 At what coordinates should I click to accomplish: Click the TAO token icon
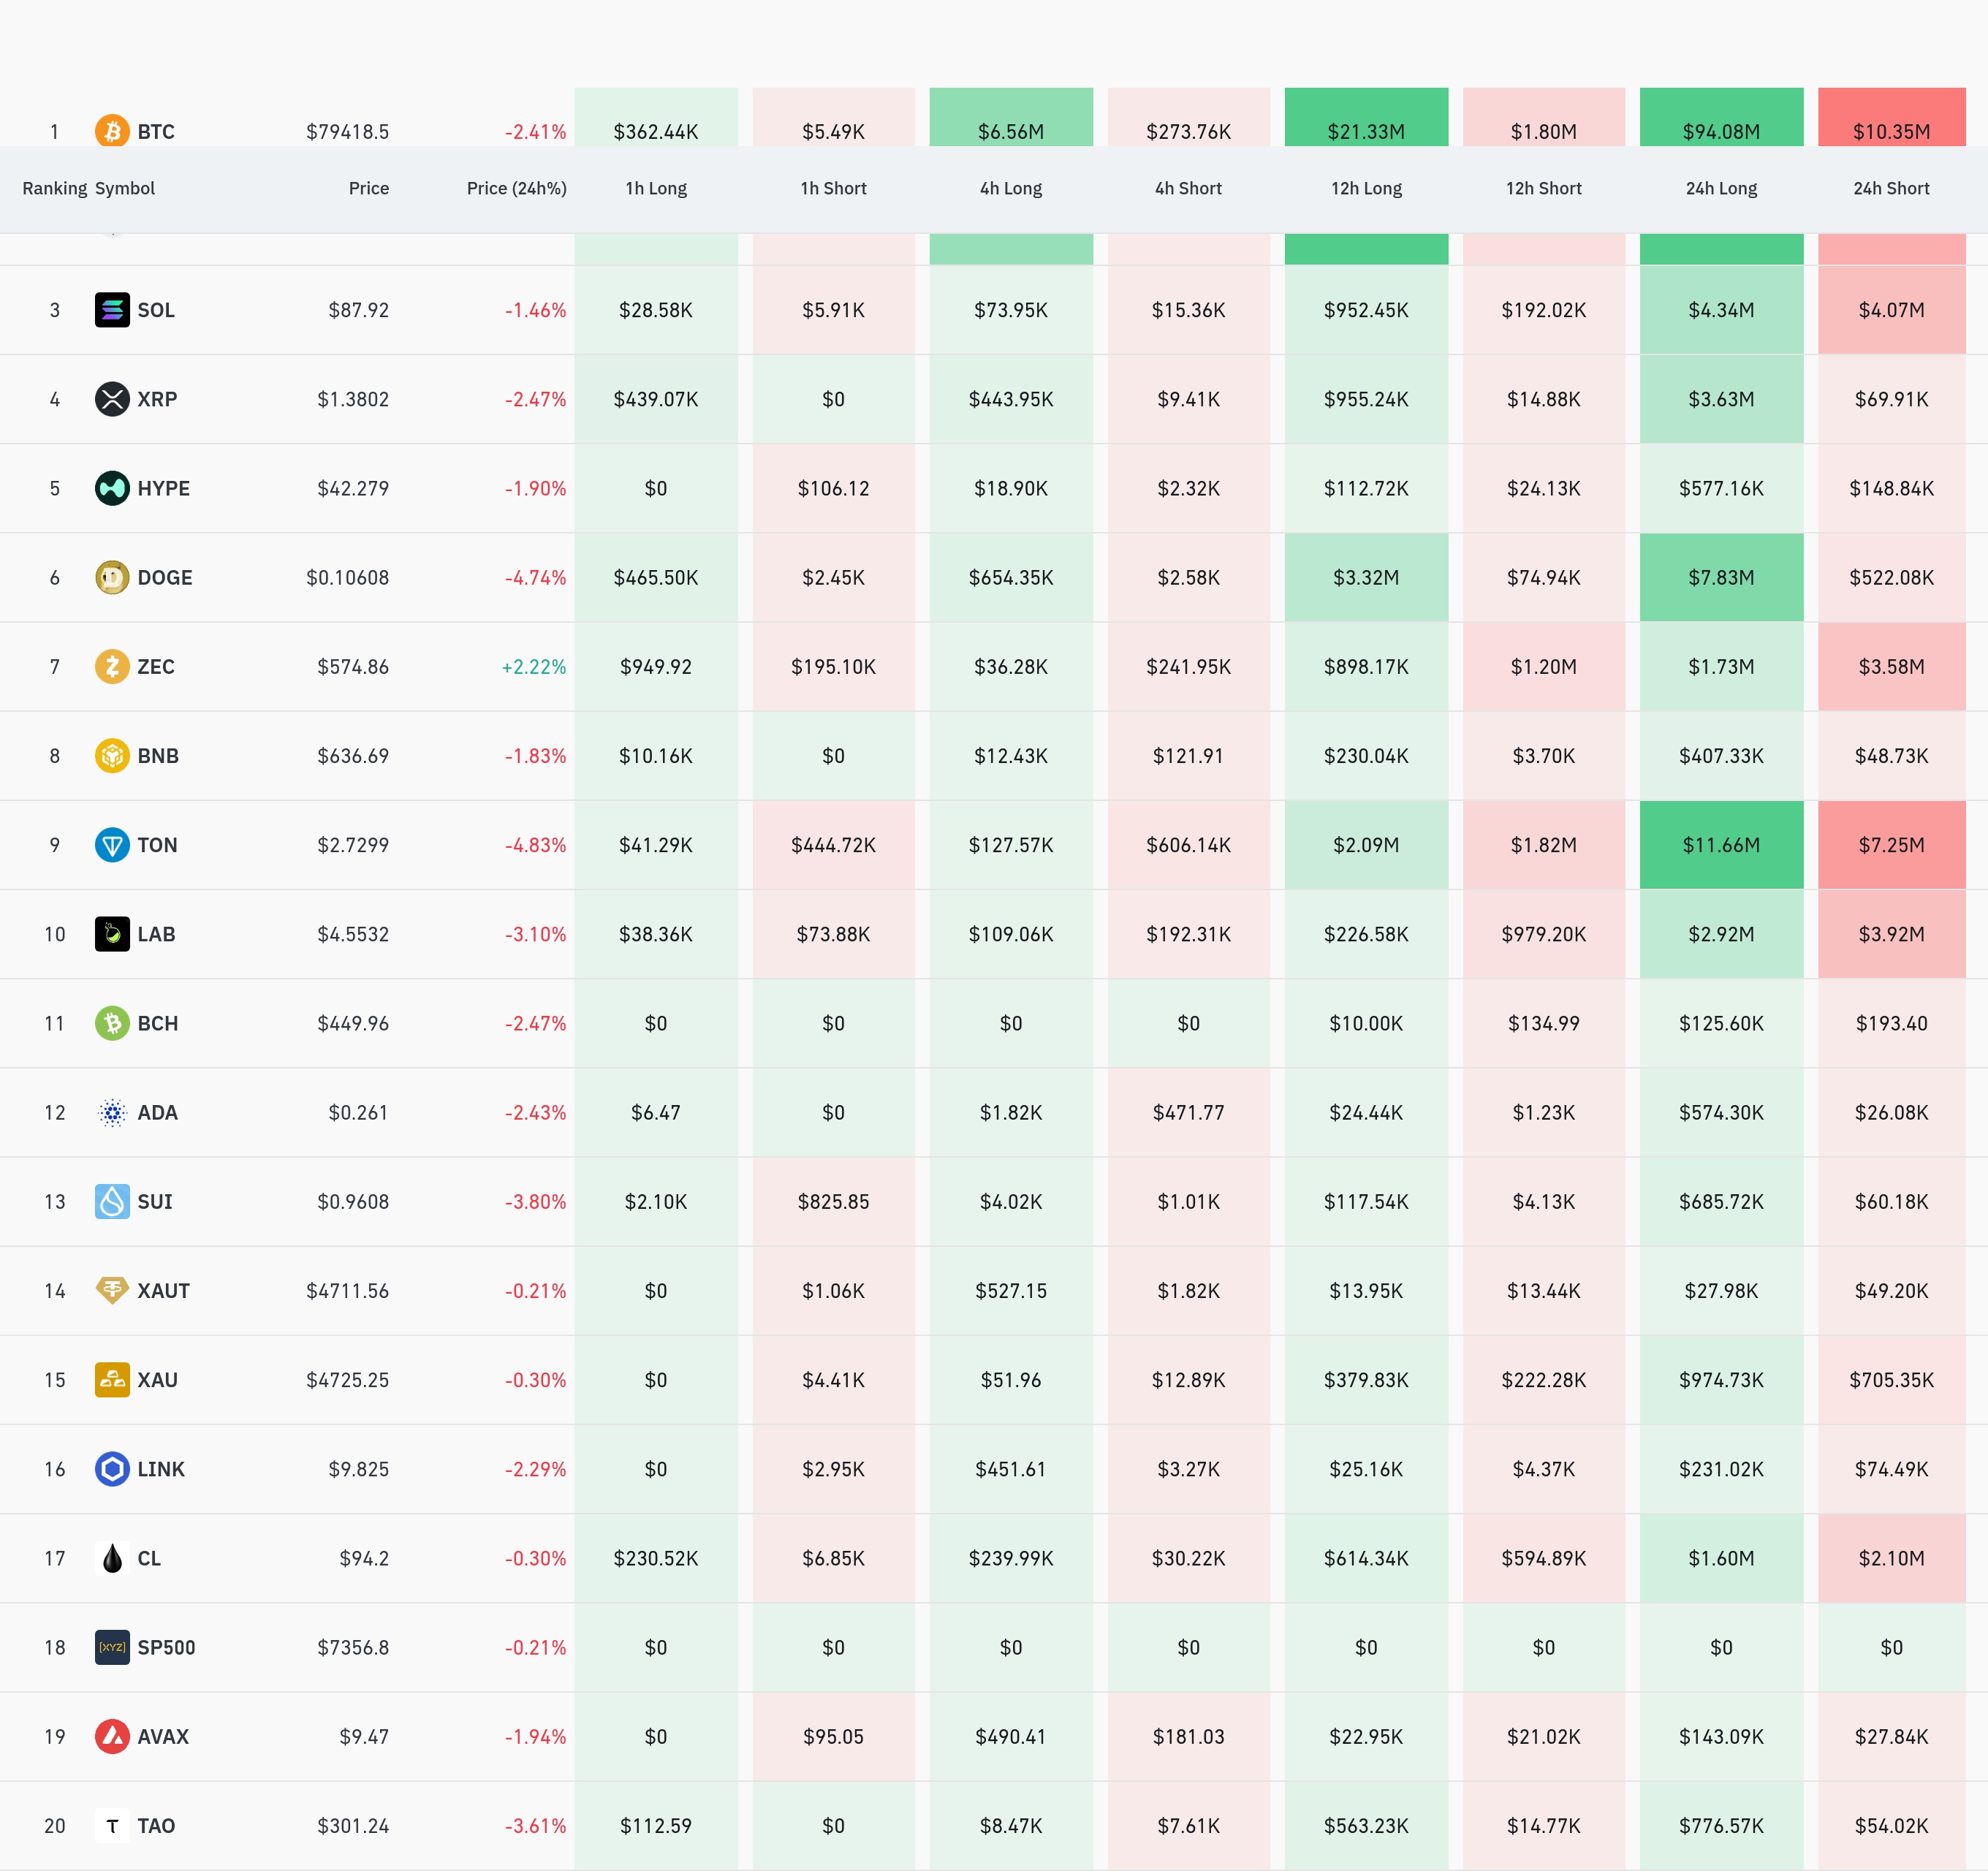[112, 1826]
